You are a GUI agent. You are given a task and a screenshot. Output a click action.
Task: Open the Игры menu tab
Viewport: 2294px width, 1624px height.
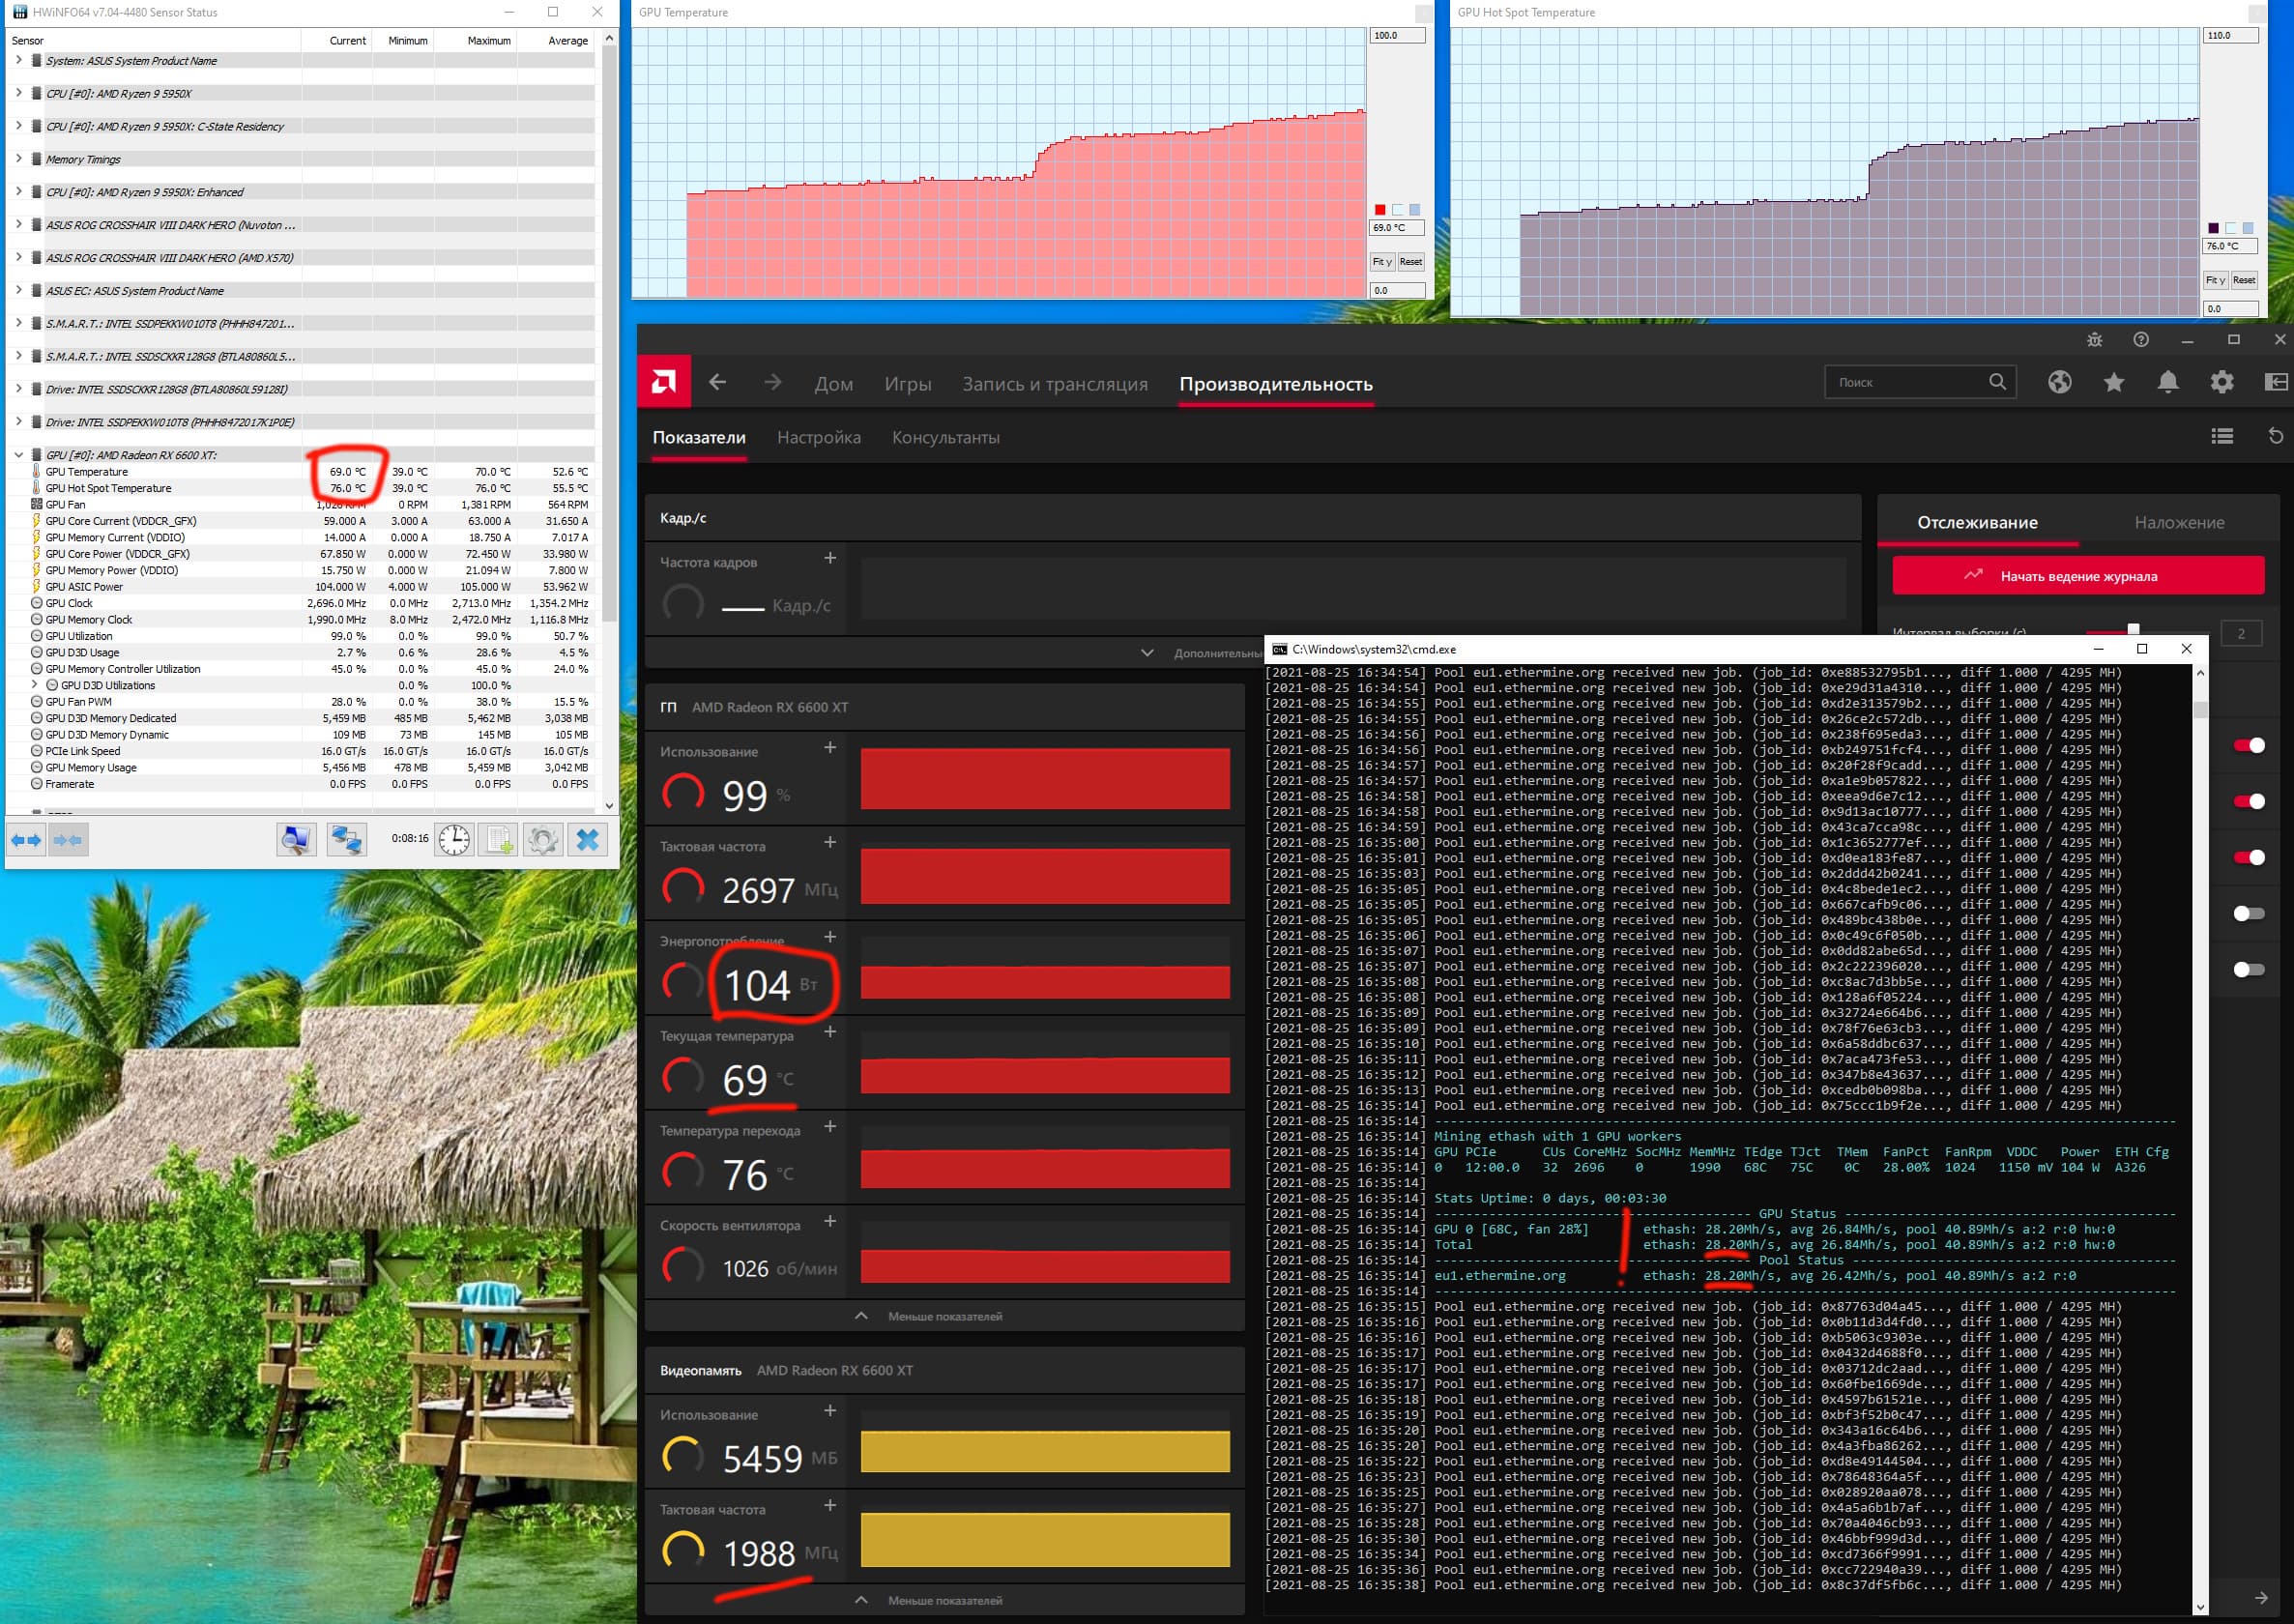(907, 384)
